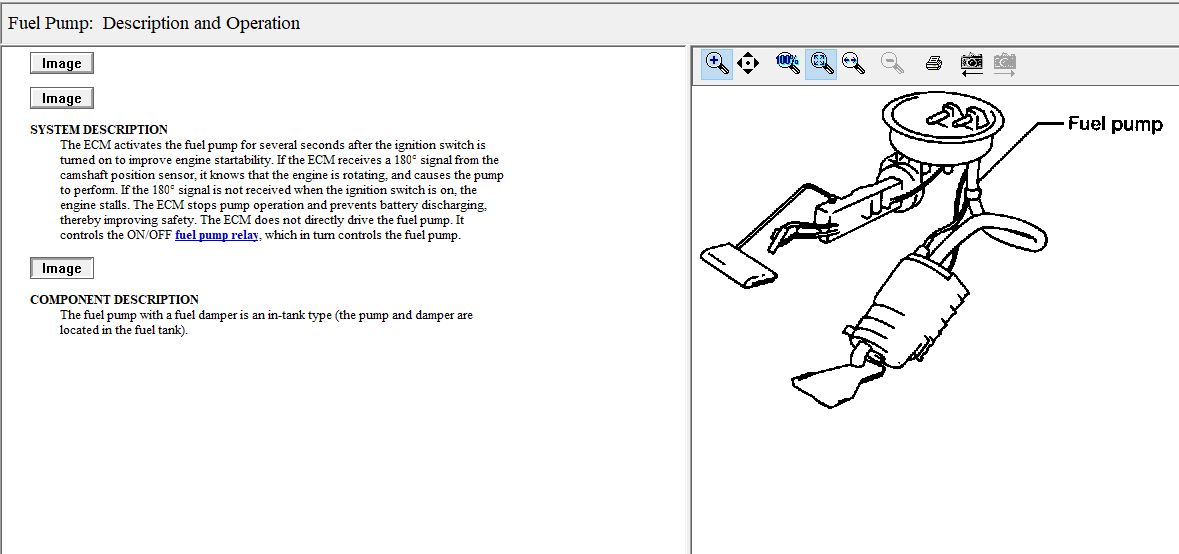Set image zoom to 100%
Image resolution: width=1179 pixels, height=554 pixels.
click(788, 64)
